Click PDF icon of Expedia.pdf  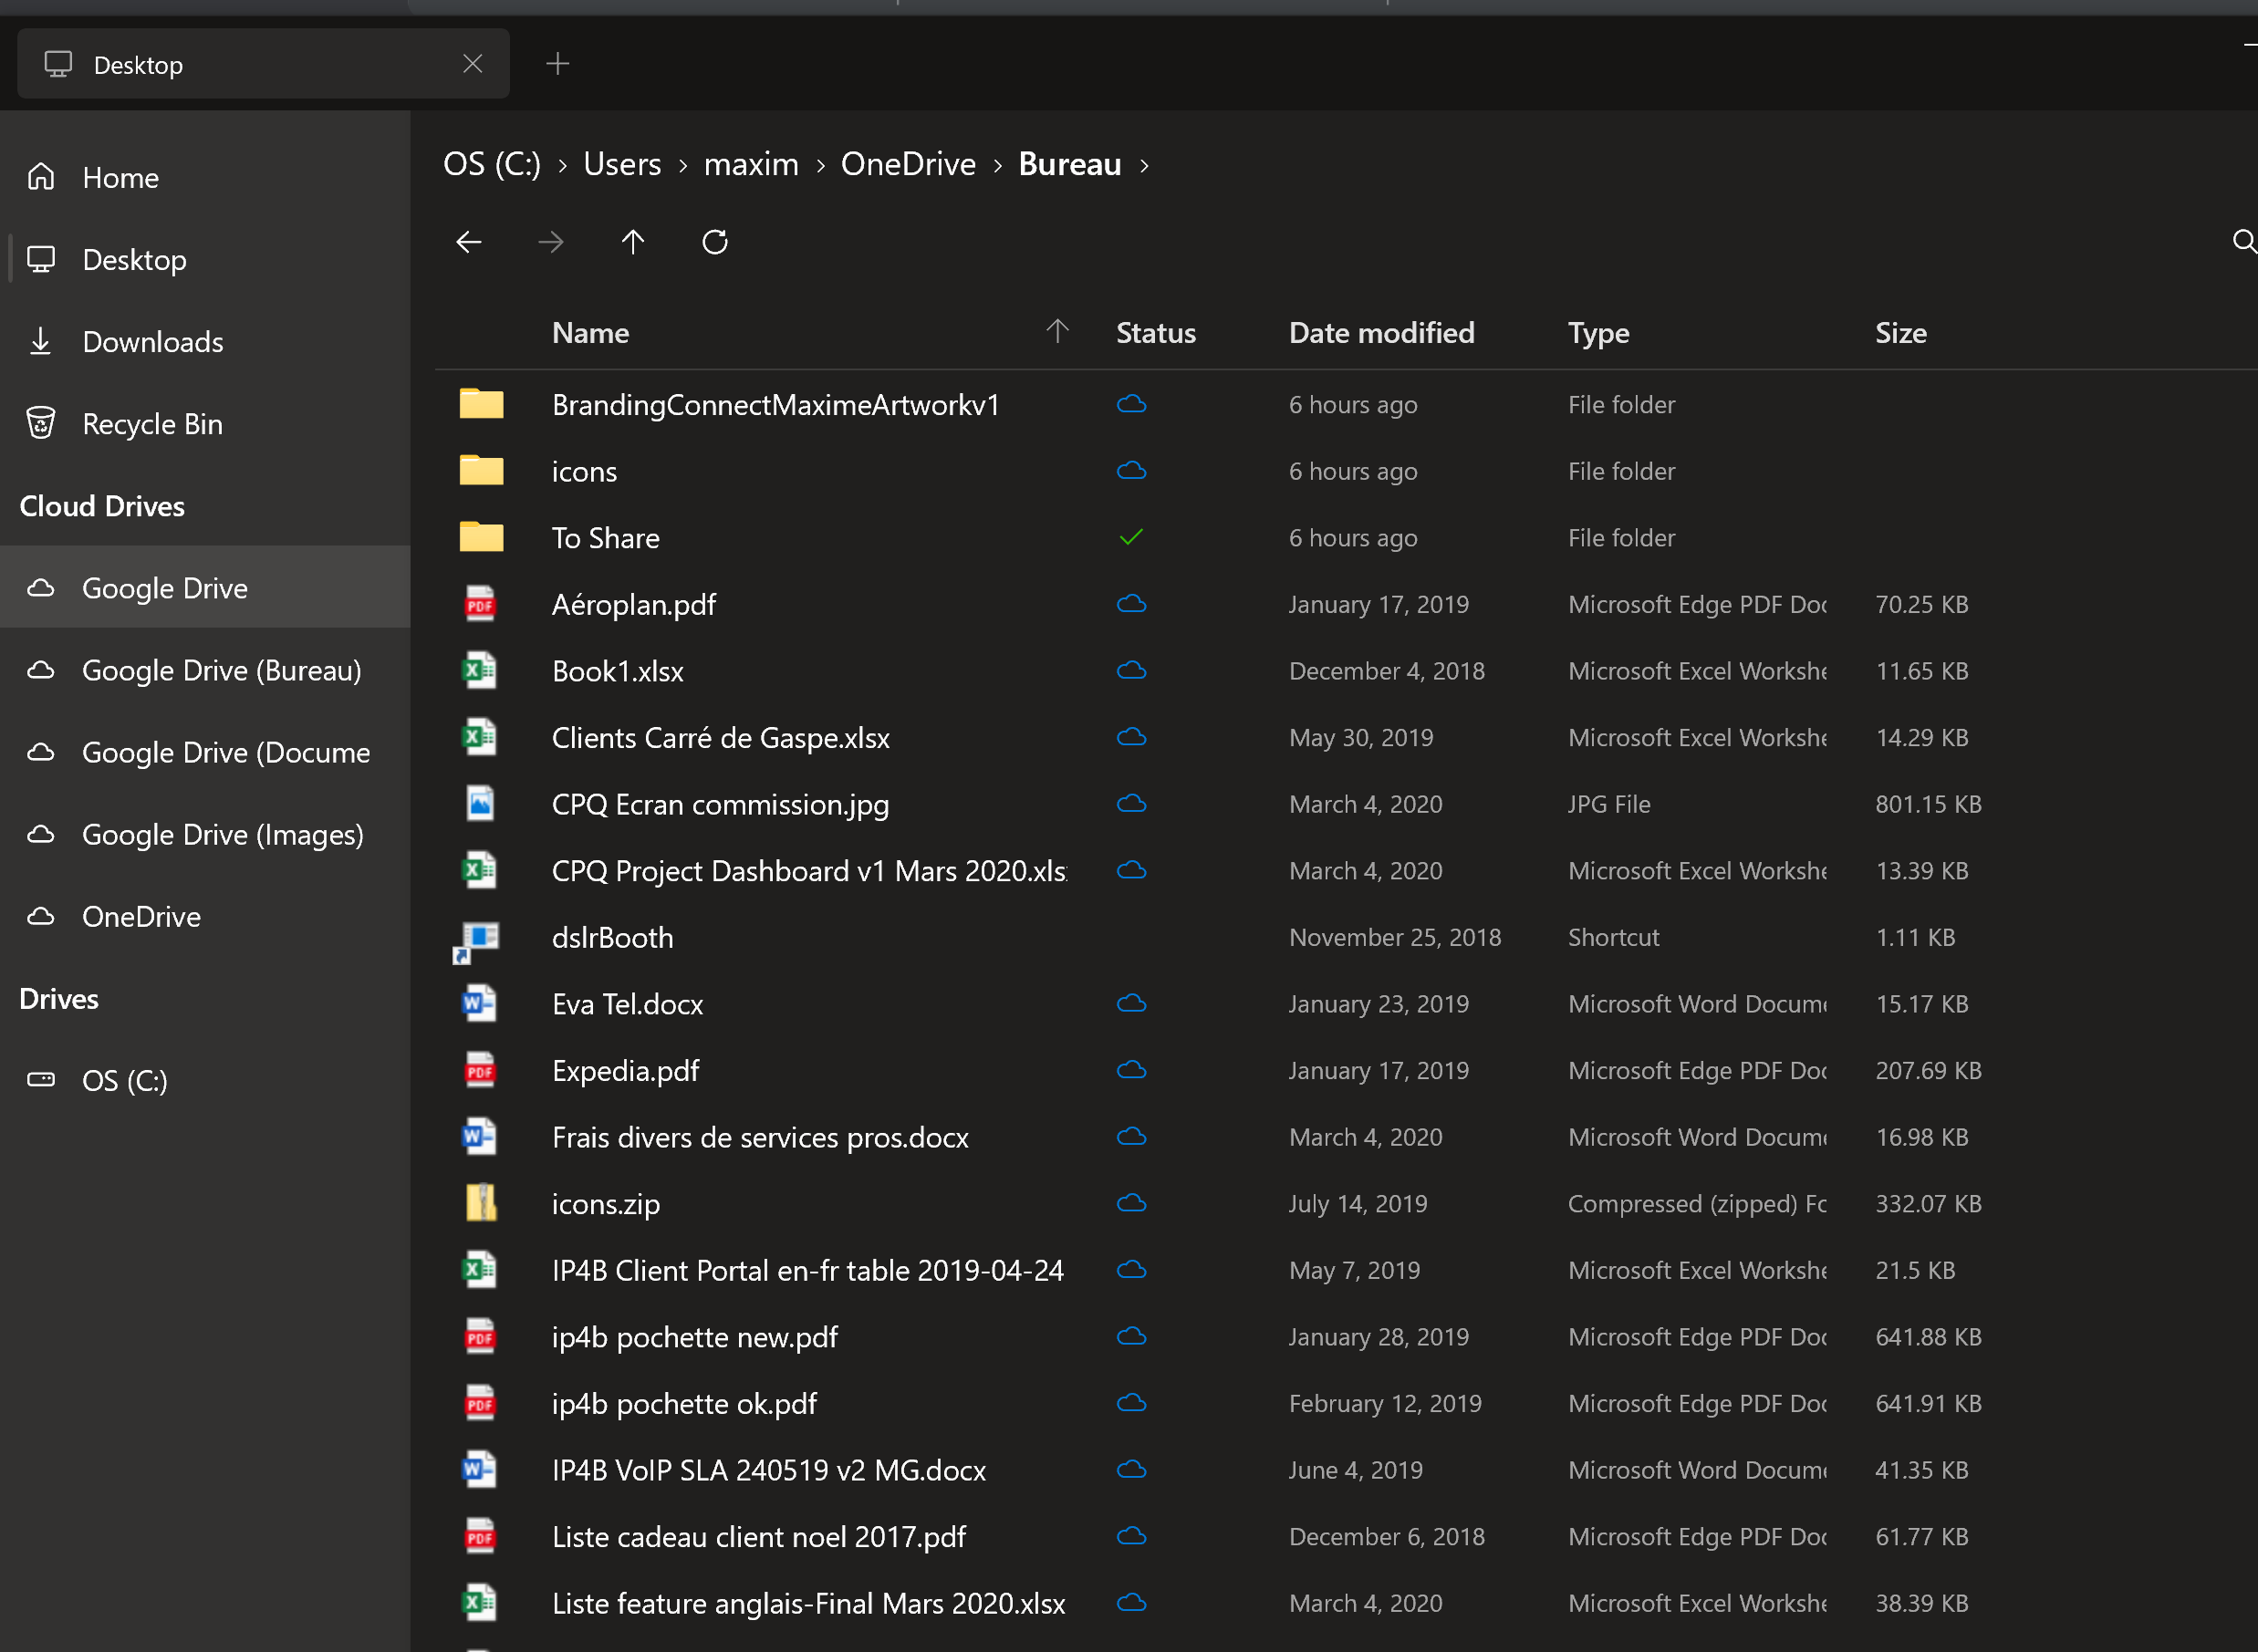[x=481, y=1070]
